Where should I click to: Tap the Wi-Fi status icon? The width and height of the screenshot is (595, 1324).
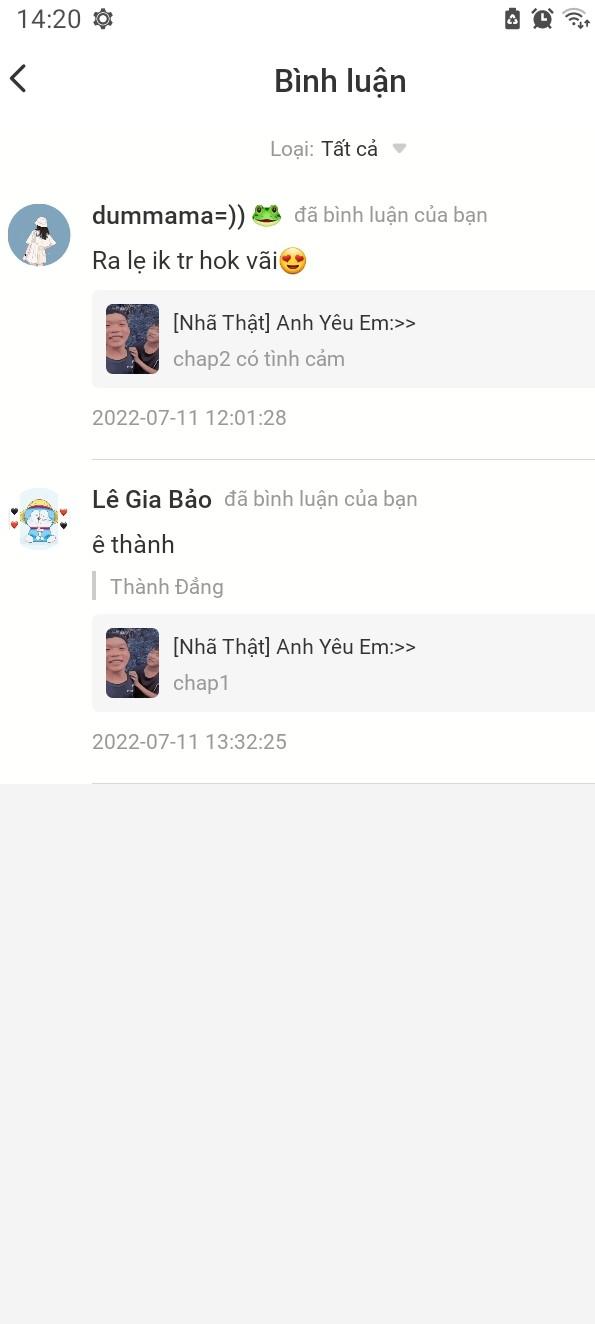[x=576, y=18]
